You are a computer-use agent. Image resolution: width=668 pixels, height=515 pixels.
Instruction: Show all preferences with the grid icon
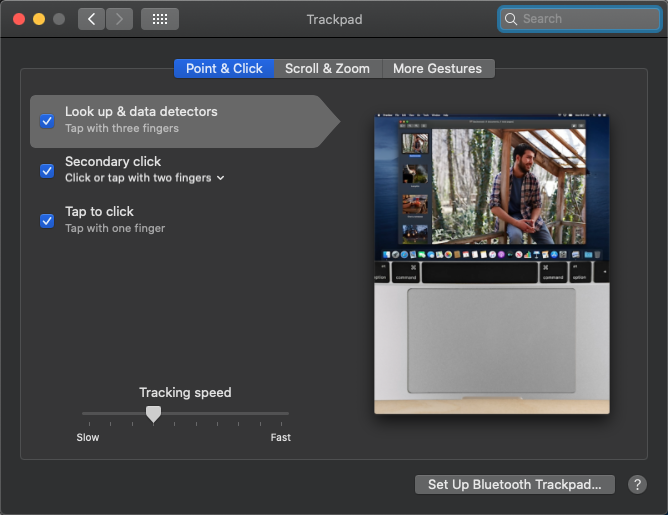tap(160, 19)
